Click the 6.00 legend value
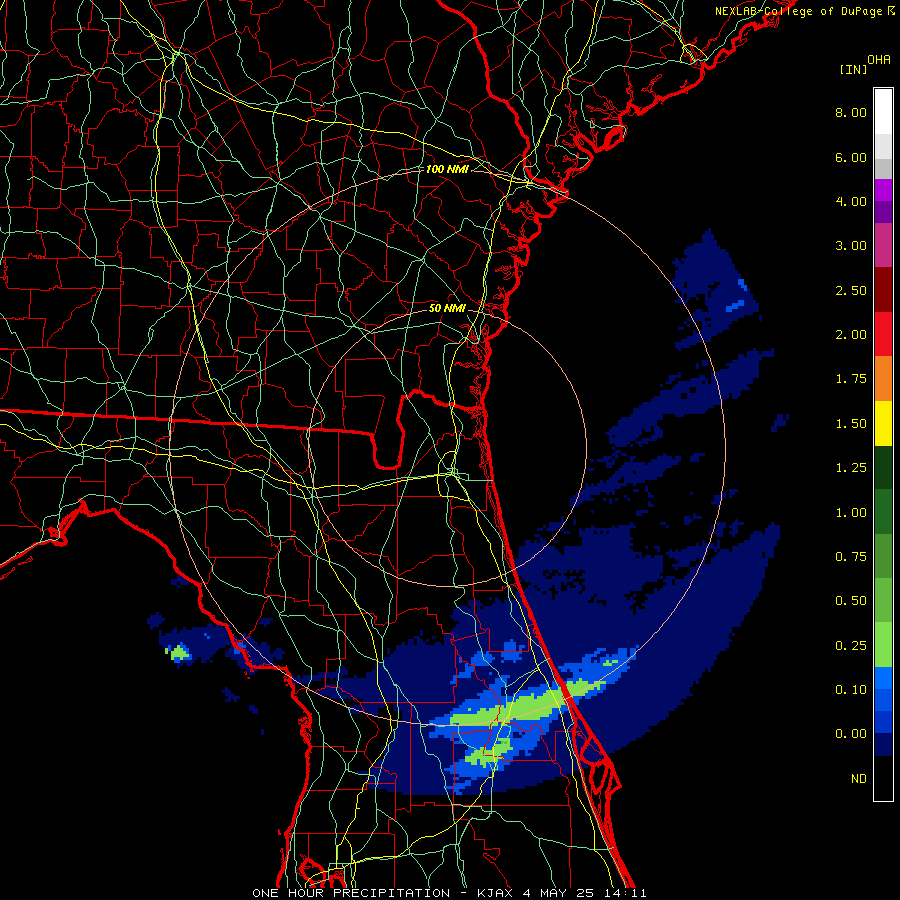Viewport: 900px width, 900px height. coord(851,157)
